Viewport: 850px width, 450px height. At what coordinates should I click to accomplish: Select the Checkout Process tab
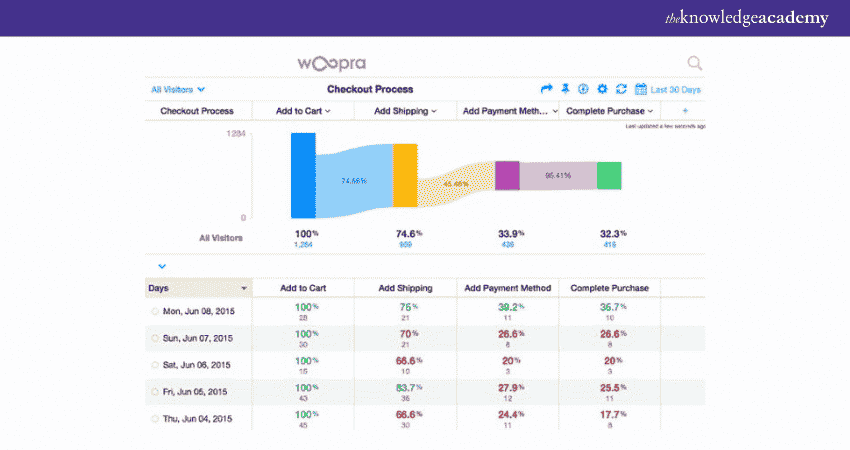(197, 111)
